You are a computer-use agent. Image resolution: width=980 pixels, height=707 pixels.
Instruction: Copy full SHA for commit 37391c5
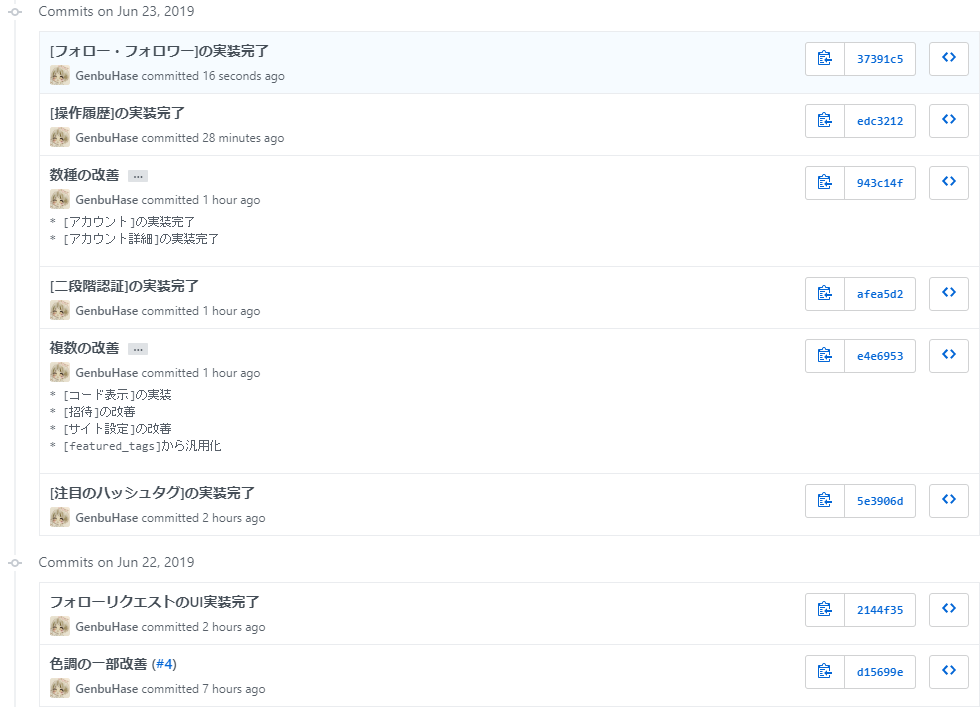[824, 59]
